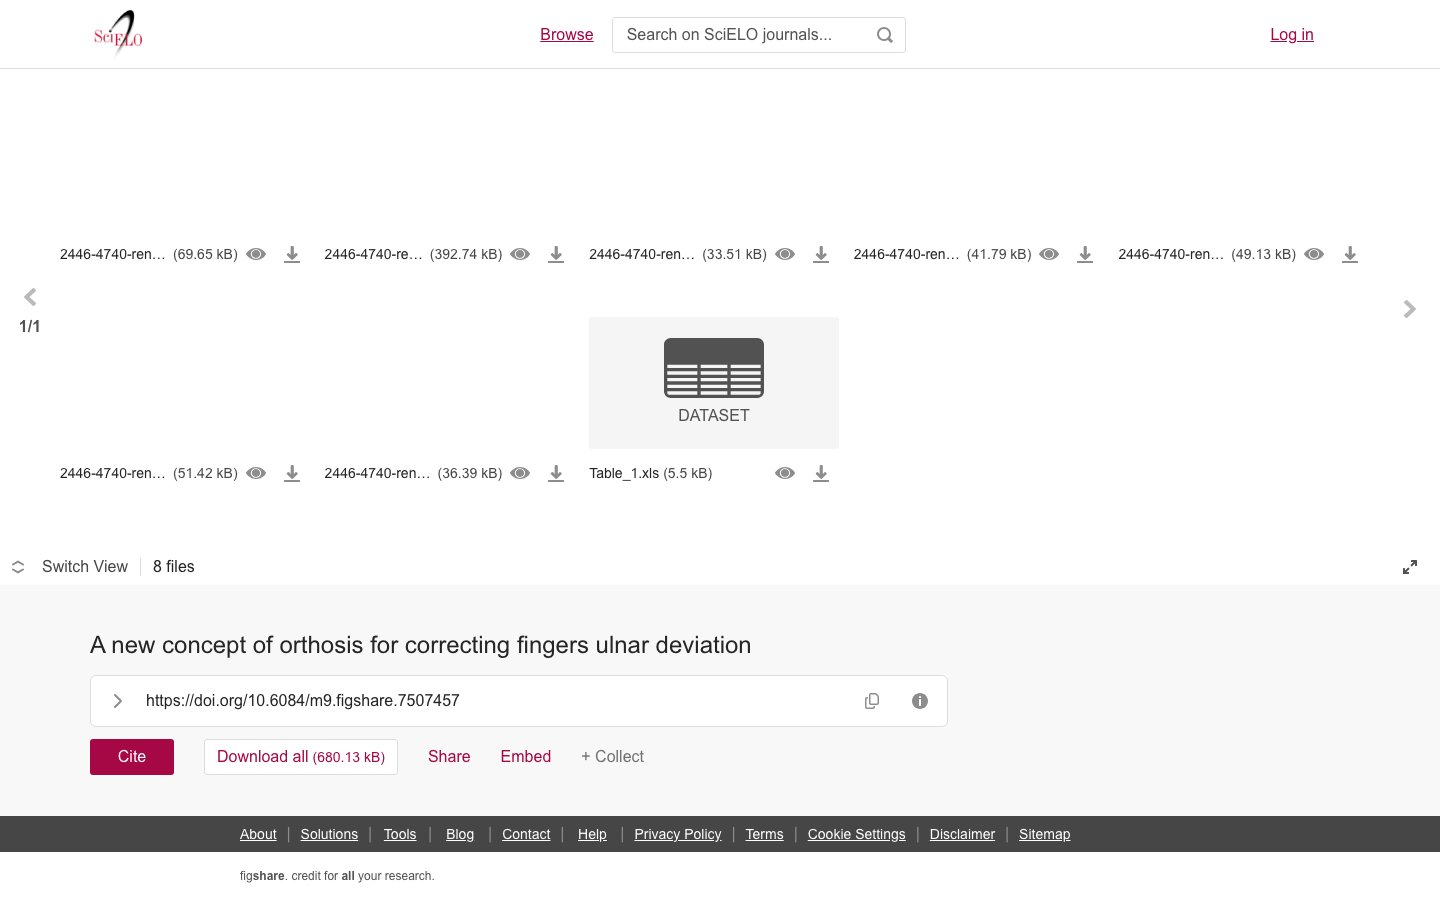Open the Browse link
This screenshot has height=900, width=1440.
pos(567,35)
